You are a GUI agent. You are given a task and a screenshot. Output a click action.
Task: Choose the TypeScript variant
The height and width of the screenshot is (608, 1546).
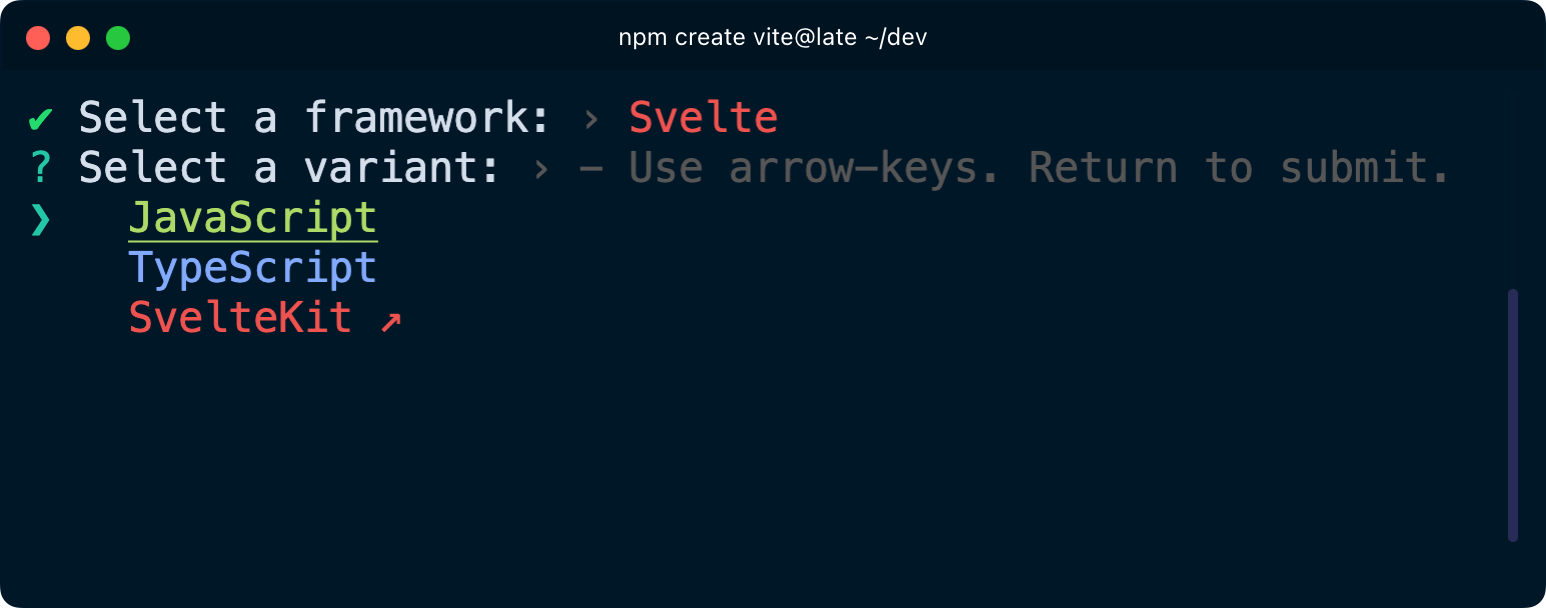(253, 268)
